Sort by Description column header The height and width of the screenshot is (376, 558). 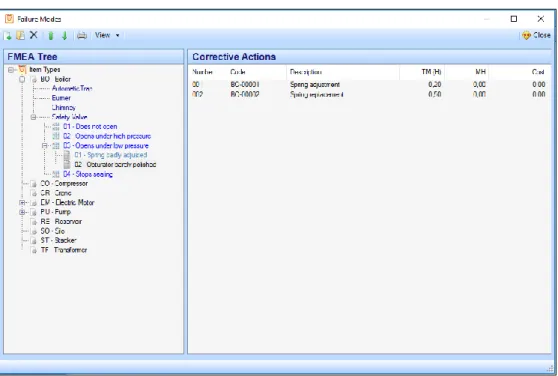306,72
